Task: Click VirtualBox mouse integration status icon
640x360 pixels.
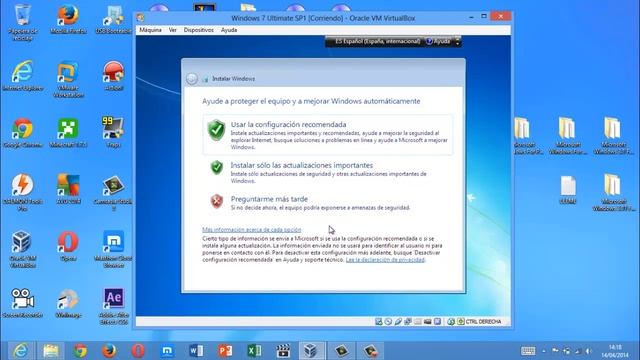Action: pos(451,322)
